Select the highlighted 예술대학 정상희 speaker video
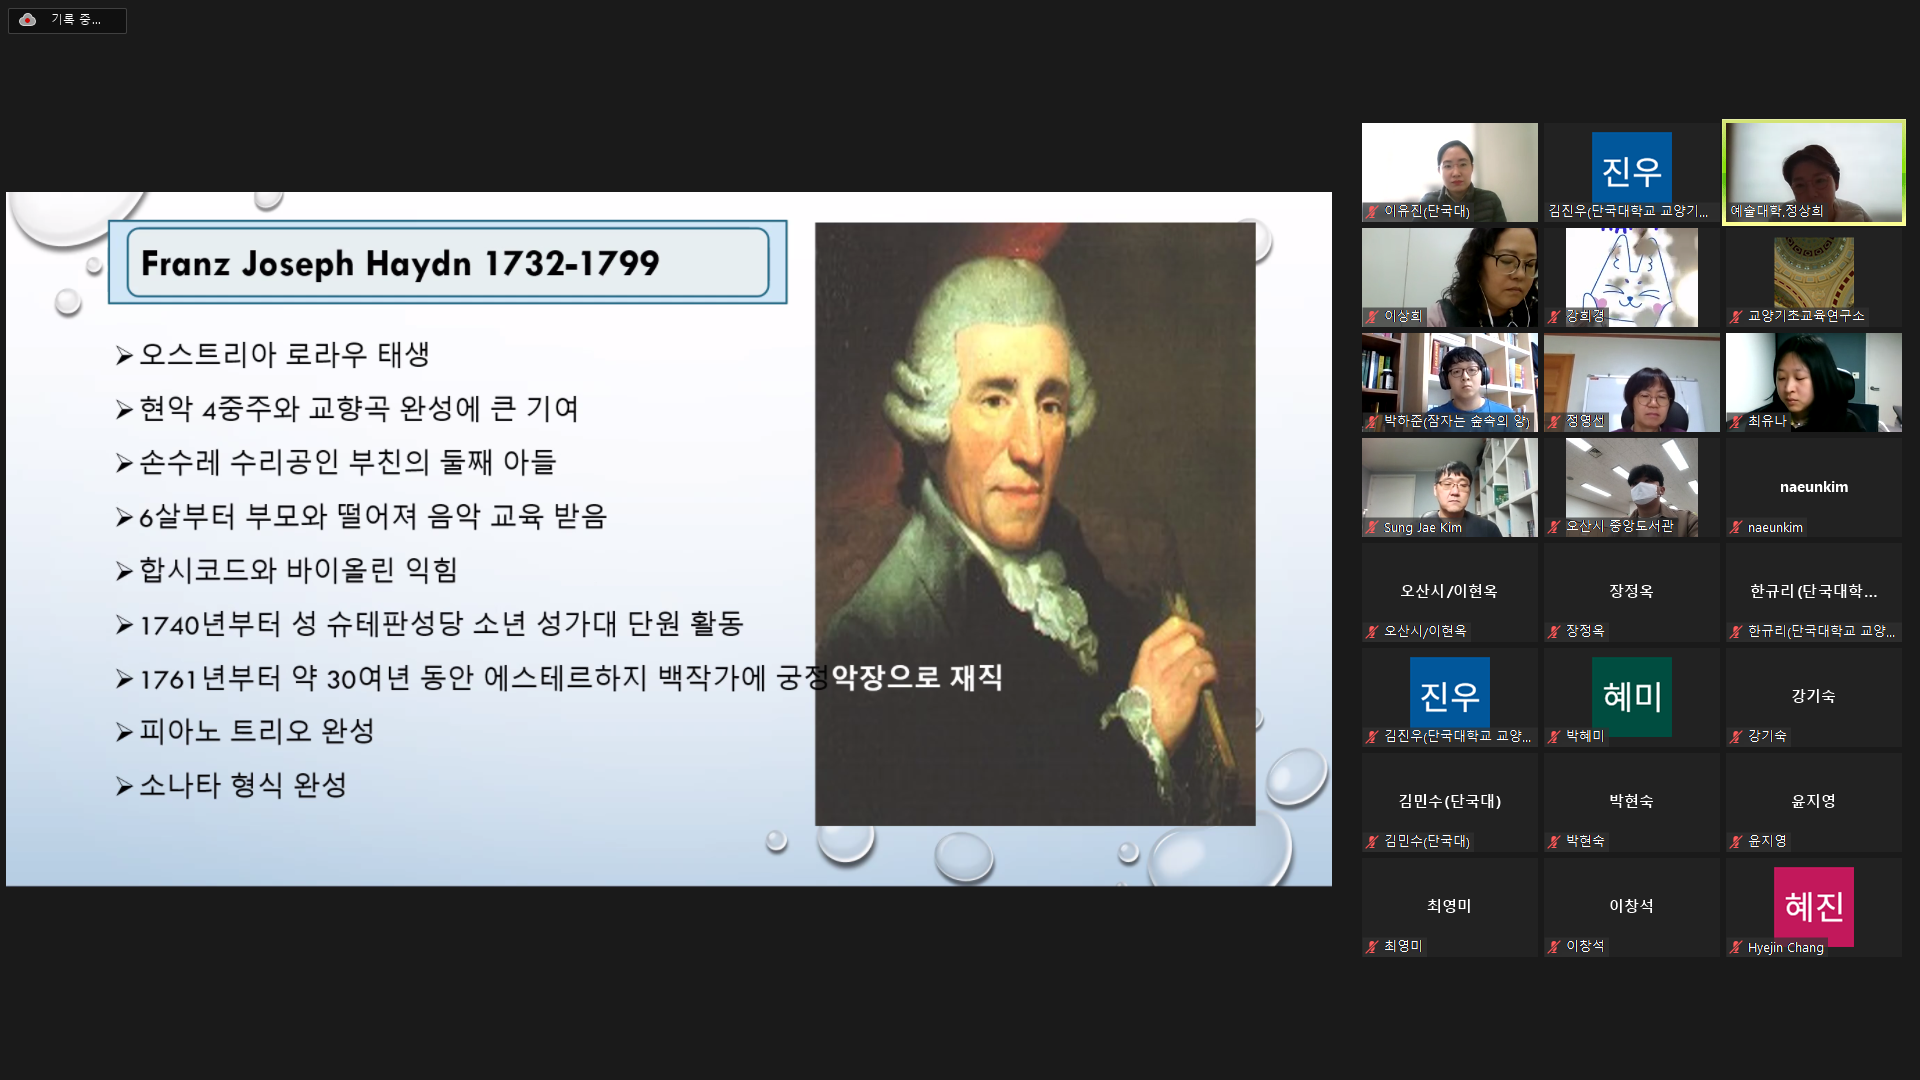The height and width of the screenshot is (1080, 1920). click(1813, 172)
